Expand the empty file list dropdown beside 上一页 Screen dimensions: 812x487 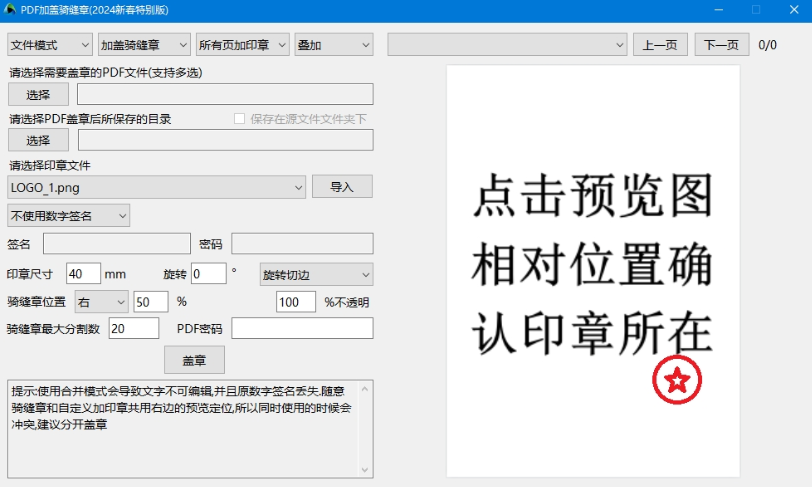pyautogui.click(x=507, y=45)
